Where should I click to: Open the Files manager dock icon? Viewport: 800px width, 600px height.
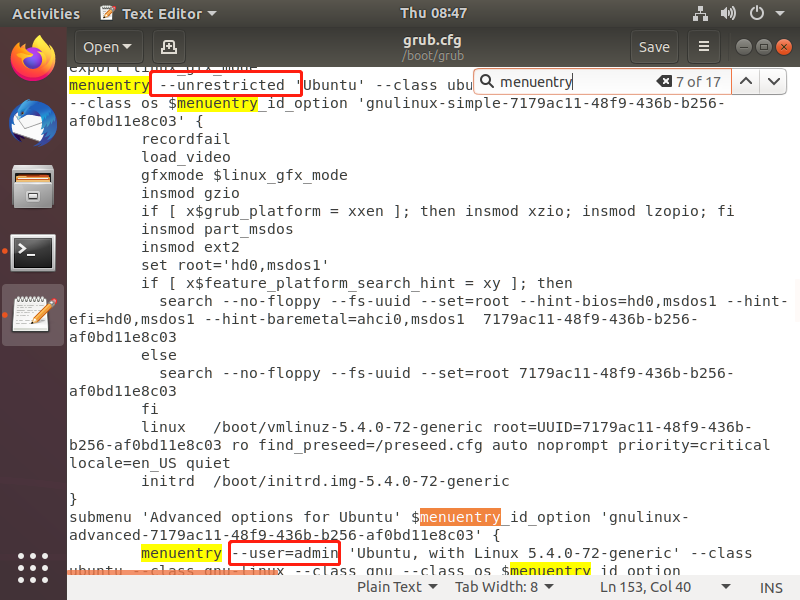33,187
